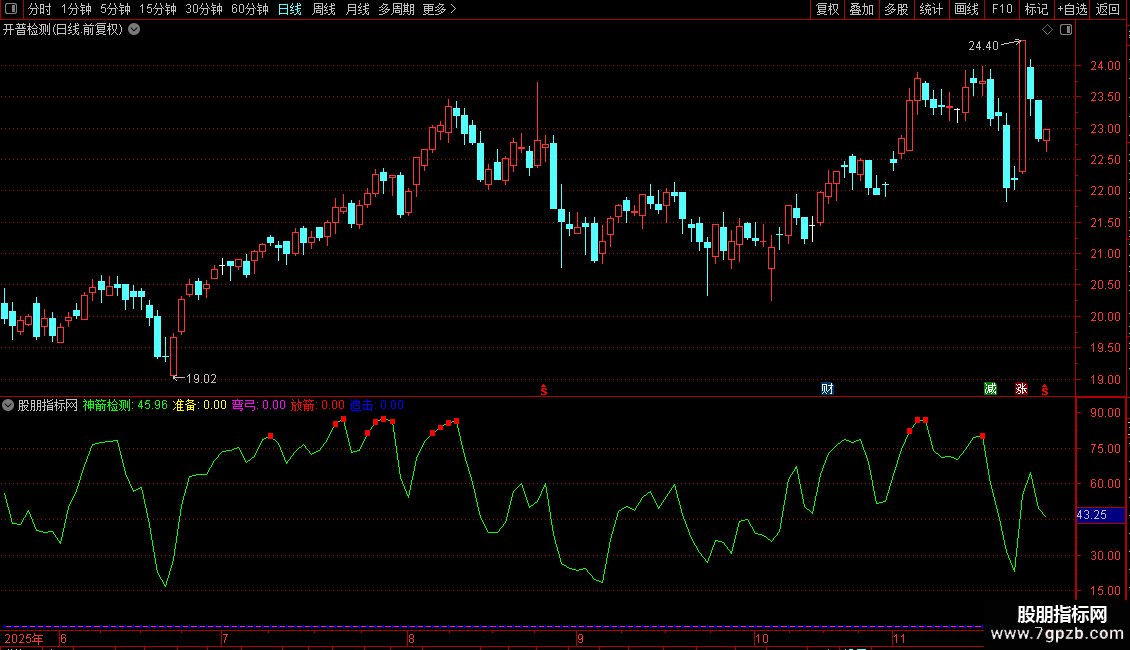The image size is (1130, 650).
Task: Click the month 7 marker on time axis
Action: pos(226,638)
